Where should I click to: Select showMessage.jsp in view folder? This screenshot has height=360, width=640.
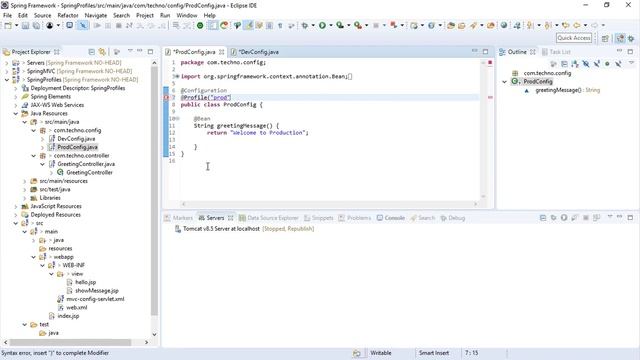coord(97,291)
